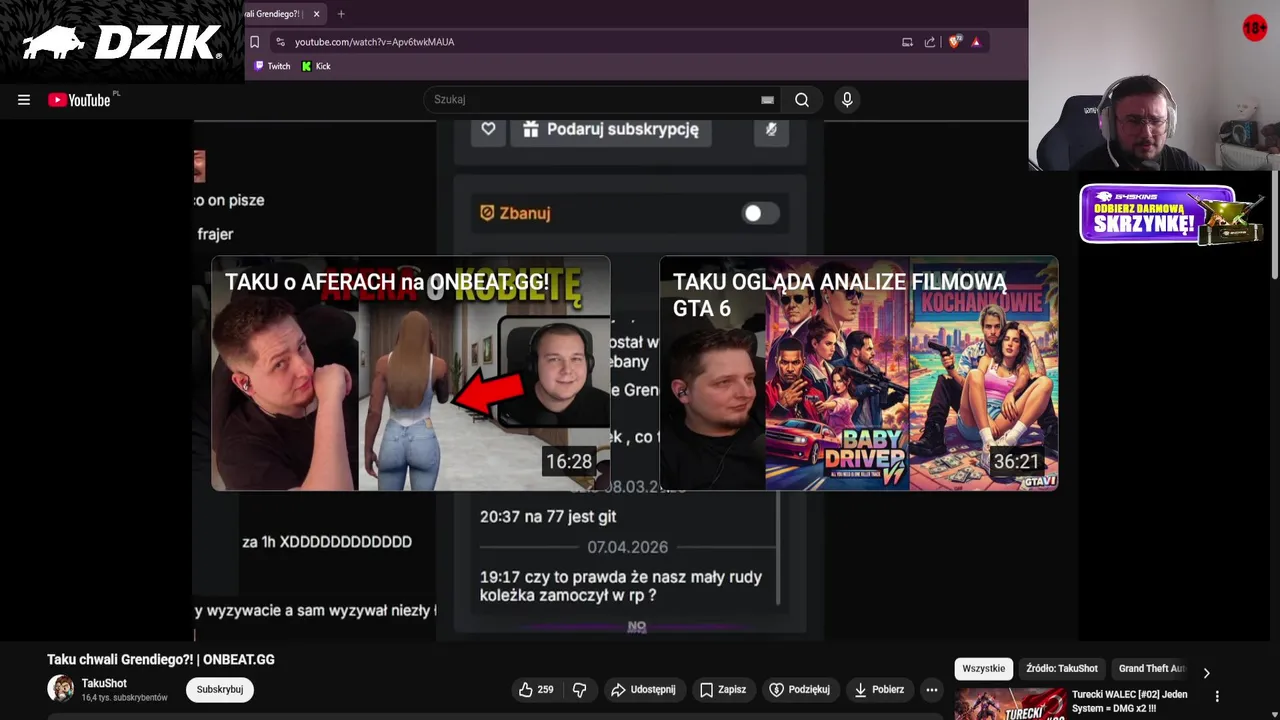Click the heart icon beside Podaruj subskrypcję

[x=488, y=129]
